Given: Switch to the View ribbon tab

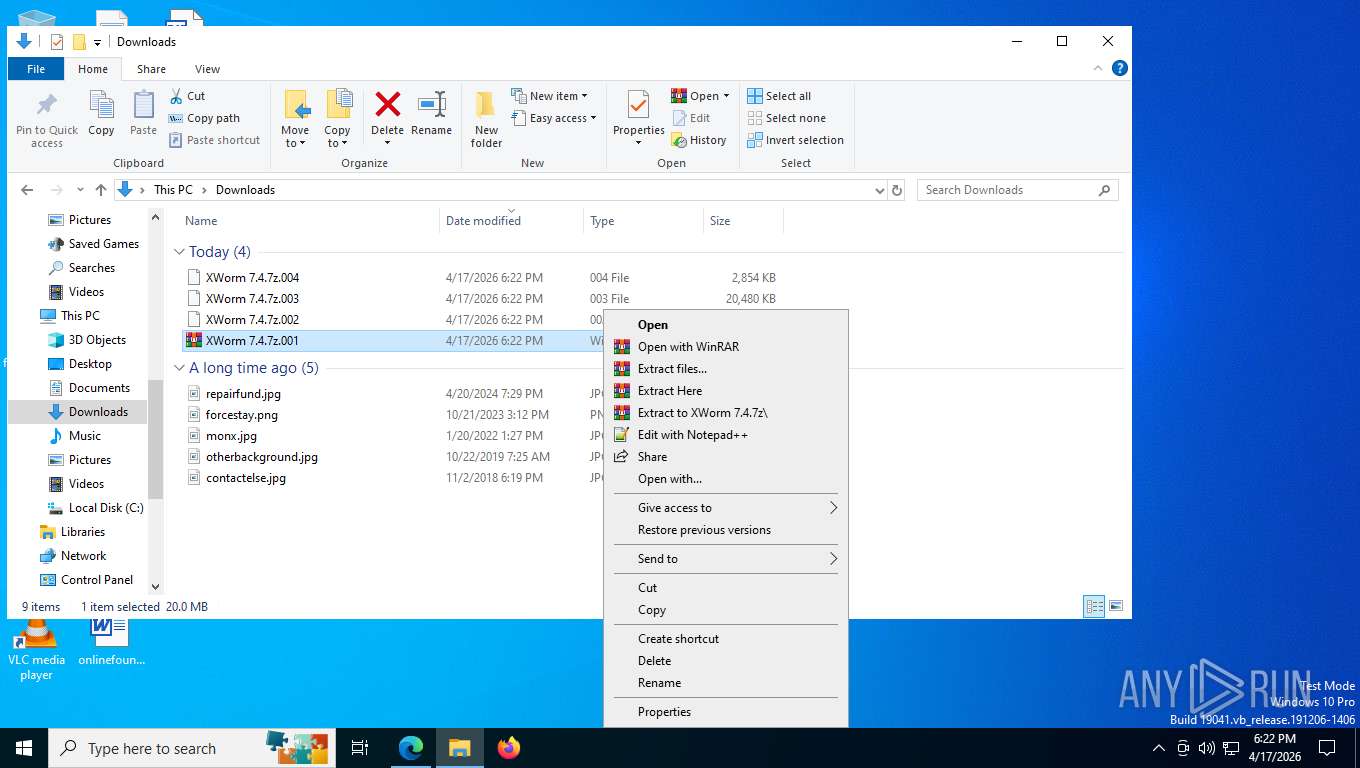Looking at the screenshot, I should pyautogui.click(x=207, y=69).
